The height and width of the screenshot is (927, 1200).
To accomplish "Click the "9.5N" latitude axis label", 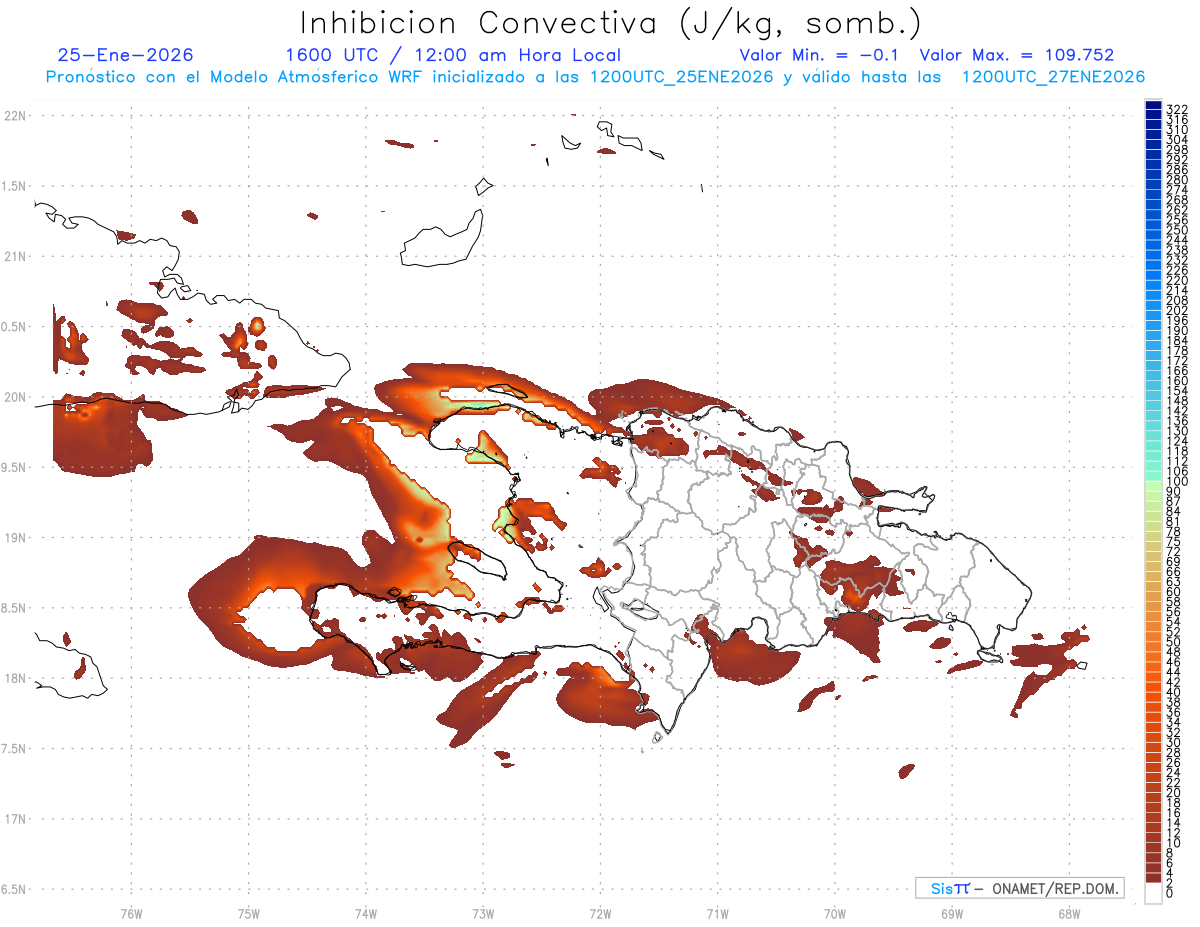I will [x=15, y=468].
